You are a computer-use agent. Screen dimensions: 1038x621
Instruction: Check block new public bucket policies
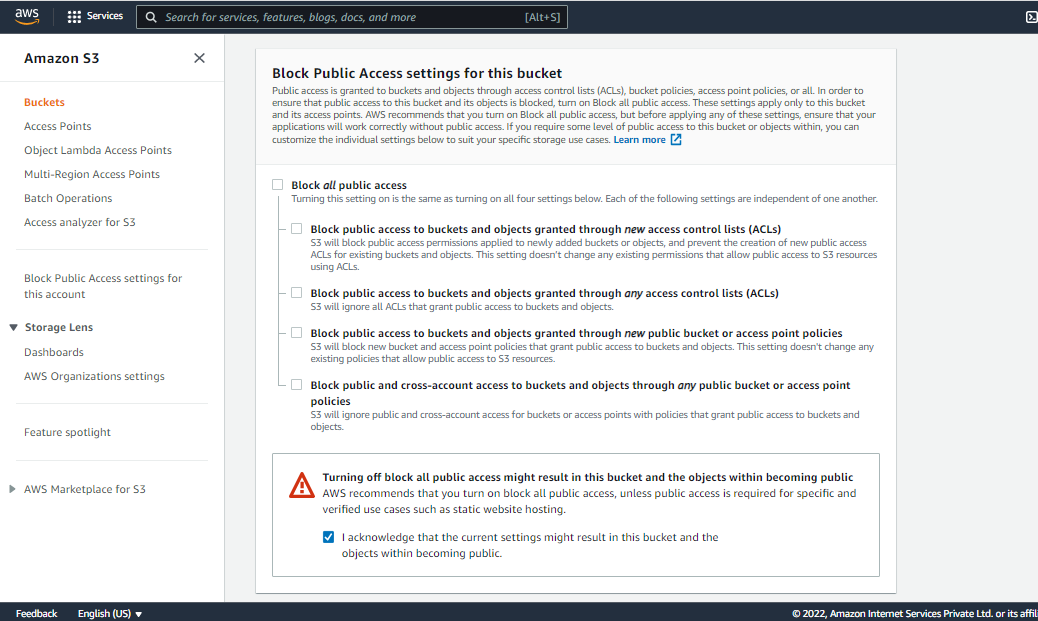click(296, 333)
